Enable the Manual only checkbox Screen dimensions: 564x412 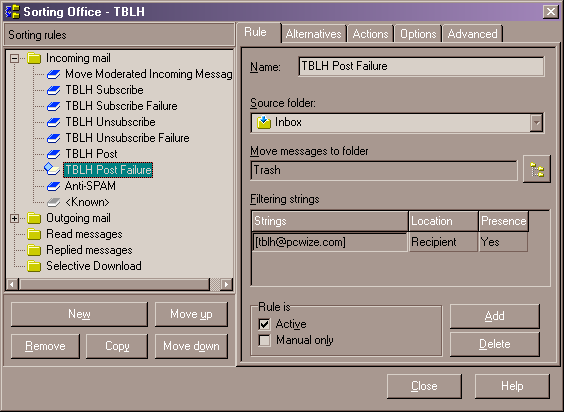click(x=264, y=340)
